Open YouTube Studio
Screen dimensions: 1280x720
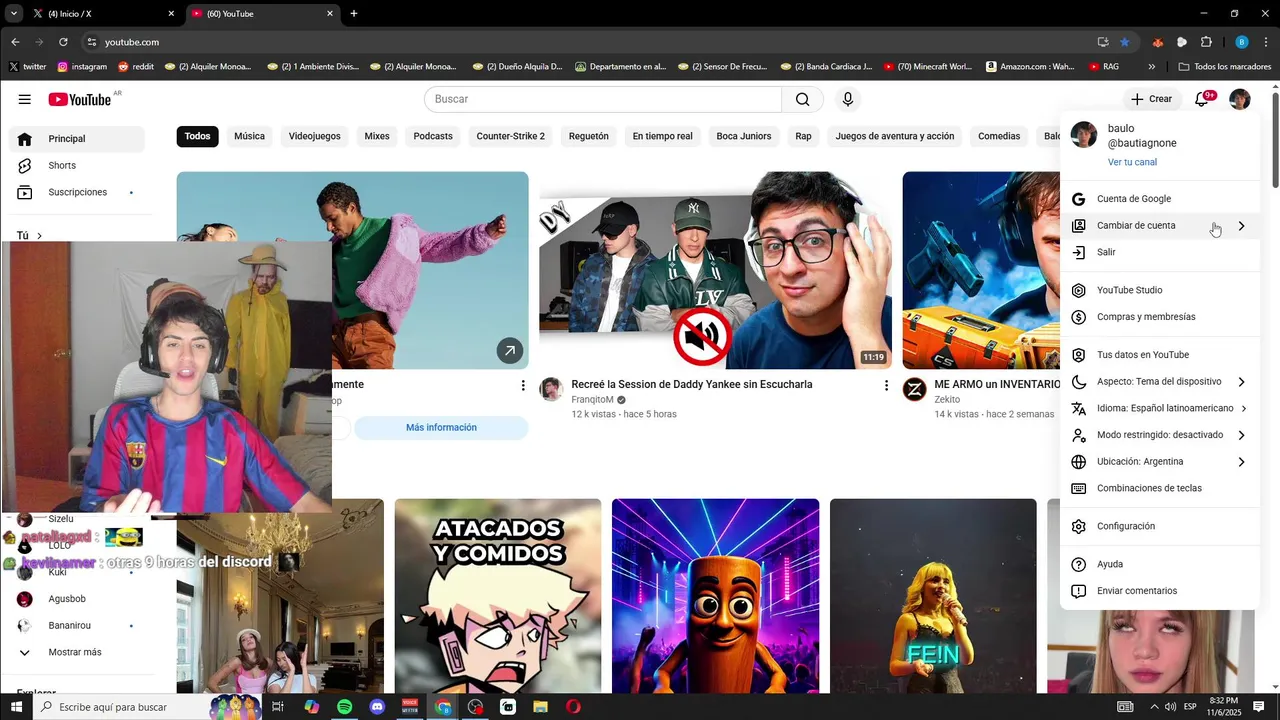[1159, 290]
